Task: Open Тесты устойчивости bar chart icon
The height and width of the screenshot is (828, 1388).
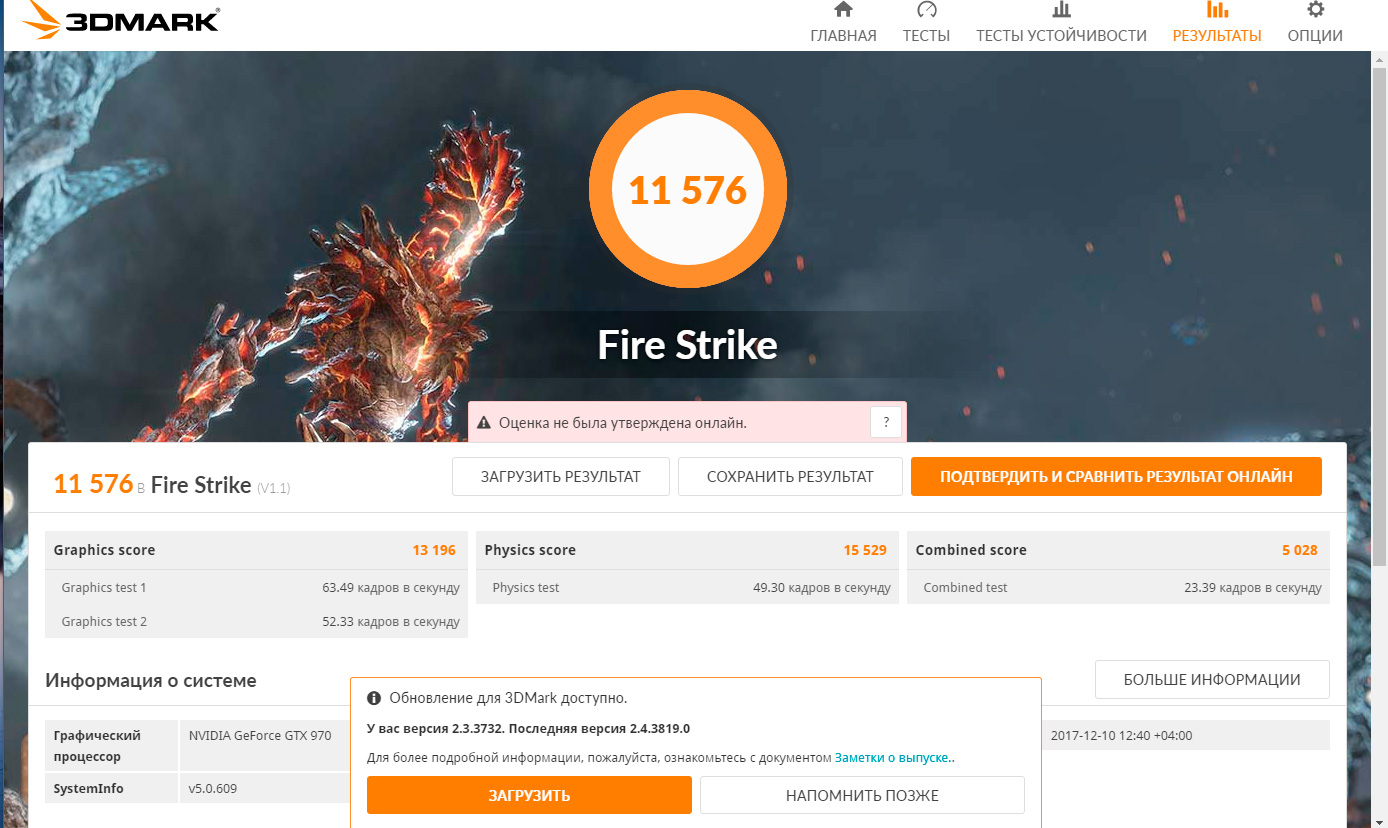Action: [x=1061, y=10]
